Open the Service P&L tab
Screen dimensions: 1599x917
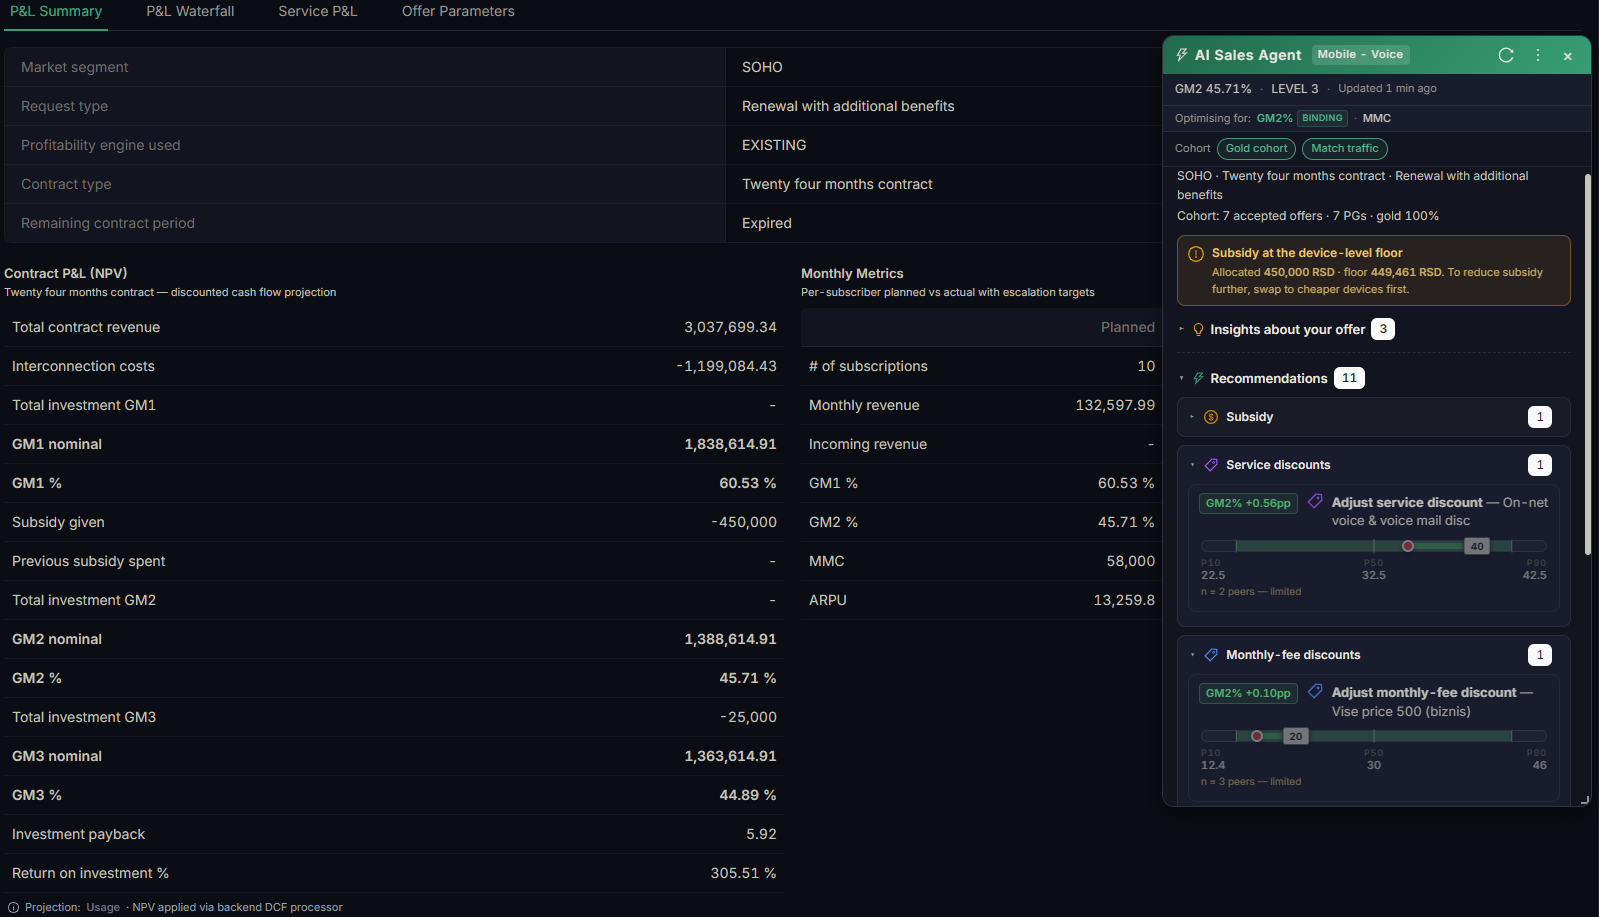(x=318, y=11)
